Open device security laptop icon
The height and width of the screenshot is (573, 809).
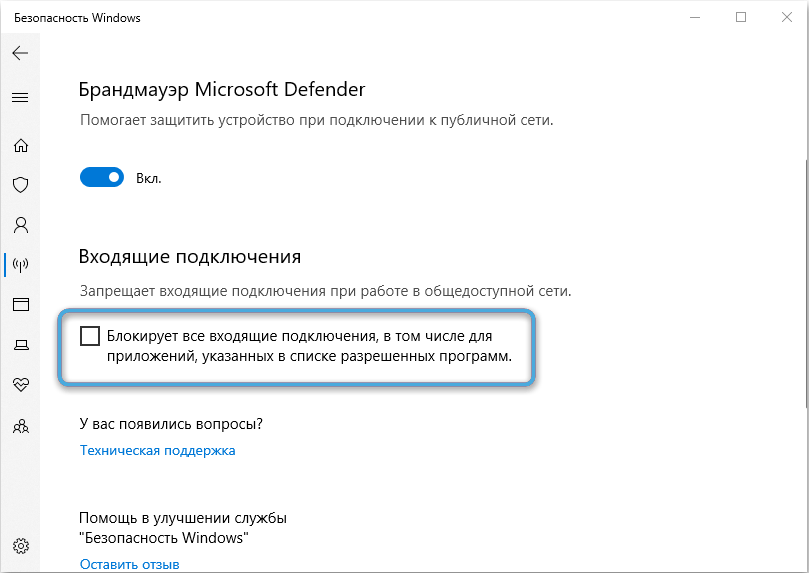point(20,345)
